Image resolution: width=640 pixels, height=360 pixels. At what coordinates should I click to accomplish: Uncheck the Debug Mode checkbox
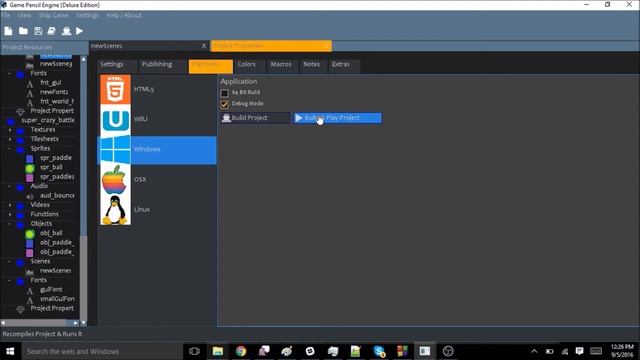(224, 104)
